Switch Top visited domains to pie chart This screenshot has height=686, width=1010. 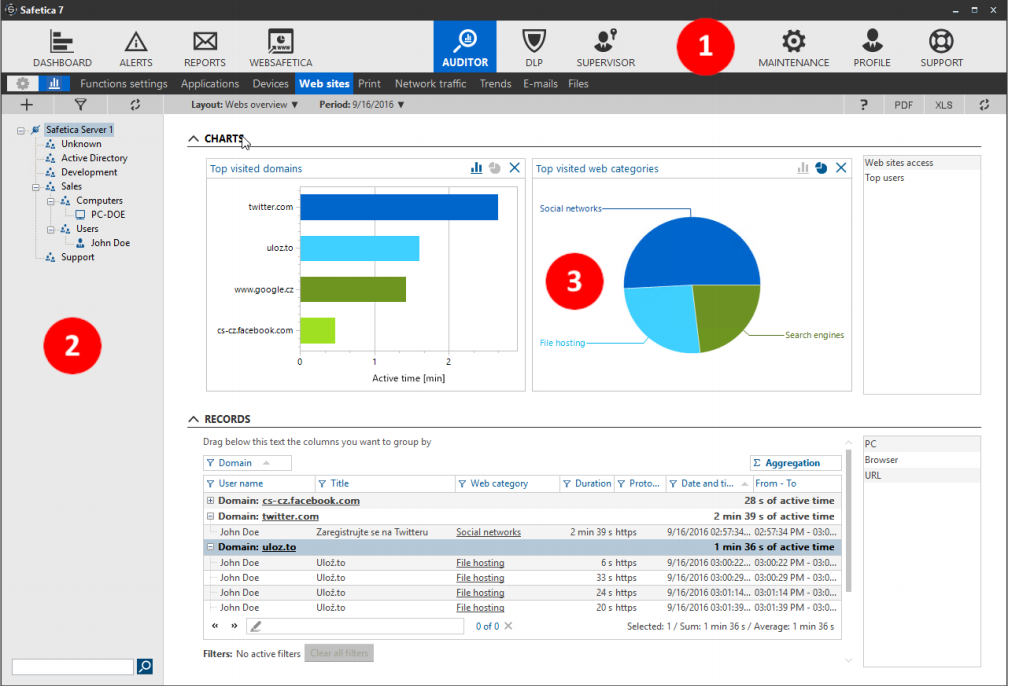(494, 168)
